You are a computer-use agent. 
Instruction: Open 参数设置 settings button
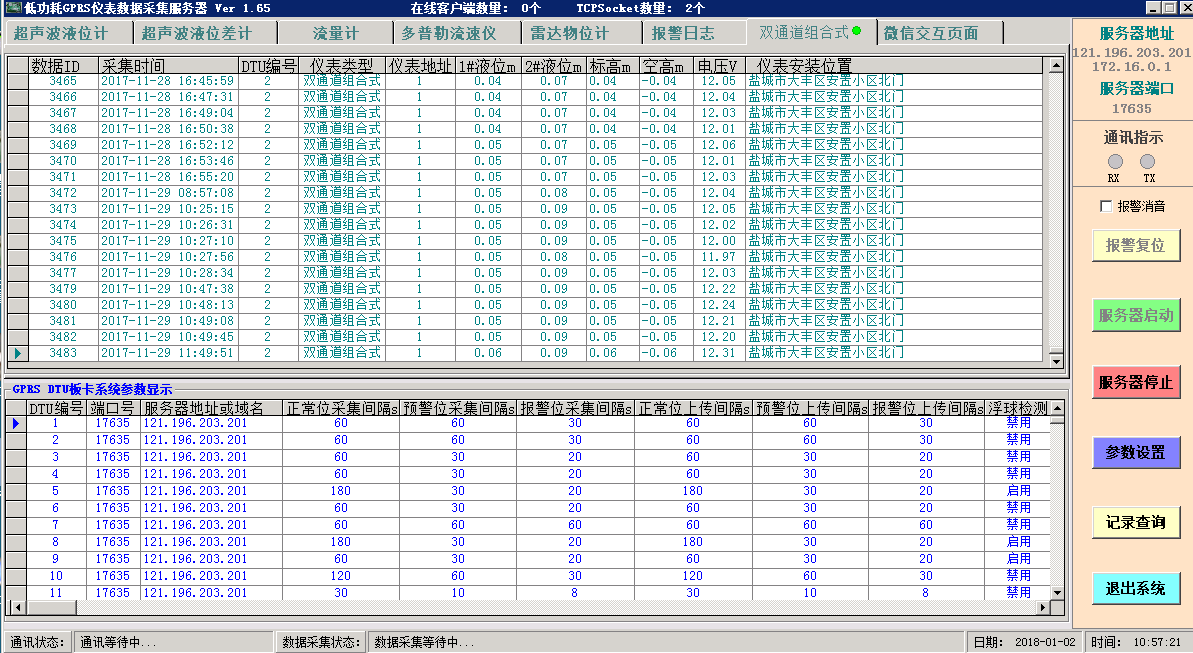click(1135, 452)
